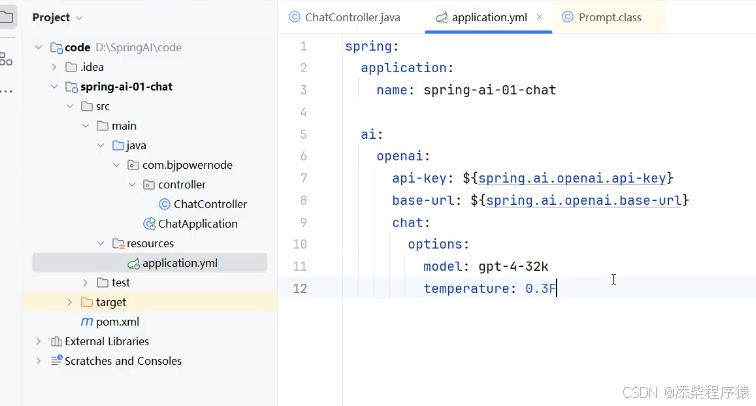
Task: Collapse the controller package
Action: (x=132, y=185)
